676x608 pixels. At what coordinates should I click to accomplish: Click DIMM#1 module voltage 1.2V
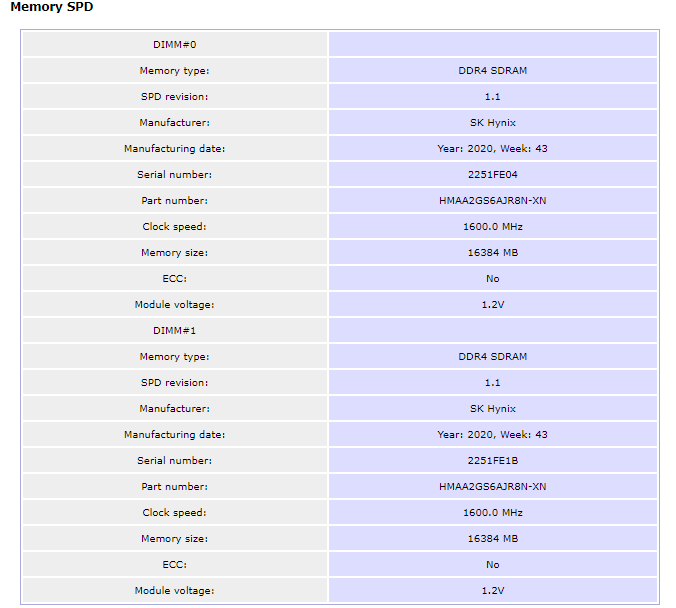493,591
